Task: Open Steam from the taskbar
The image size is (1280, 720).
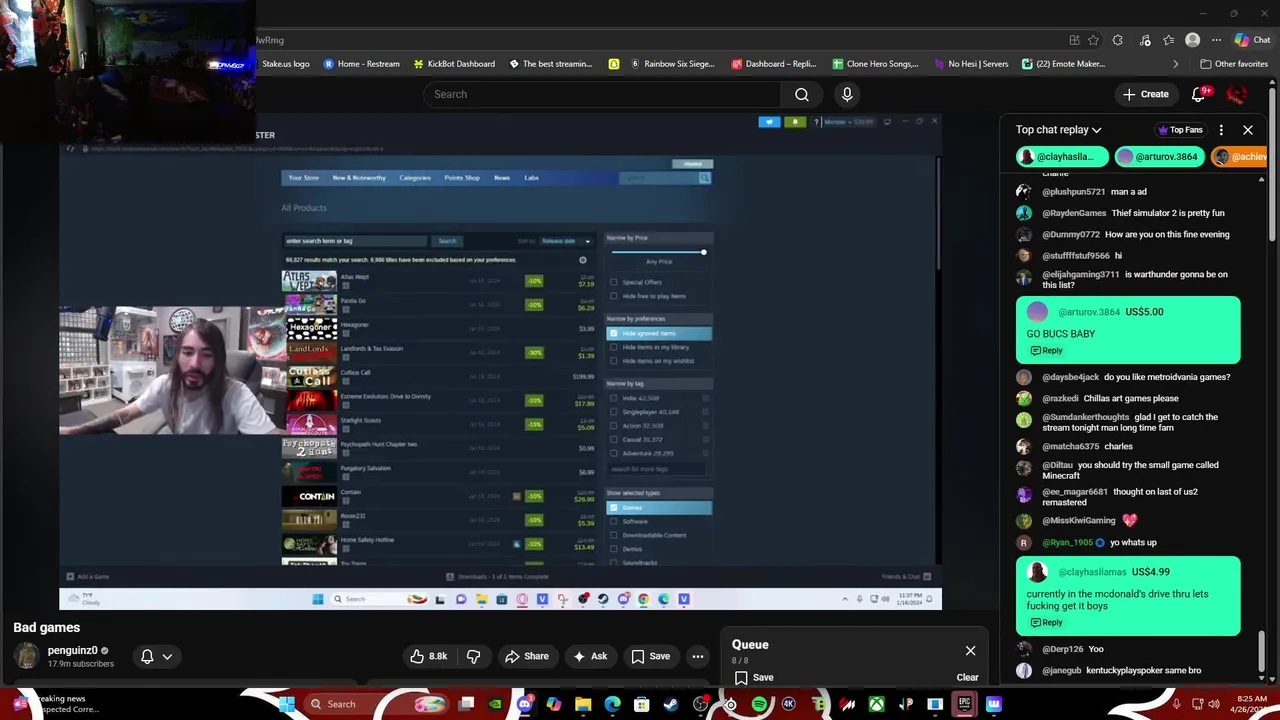Action: [671, 704]
